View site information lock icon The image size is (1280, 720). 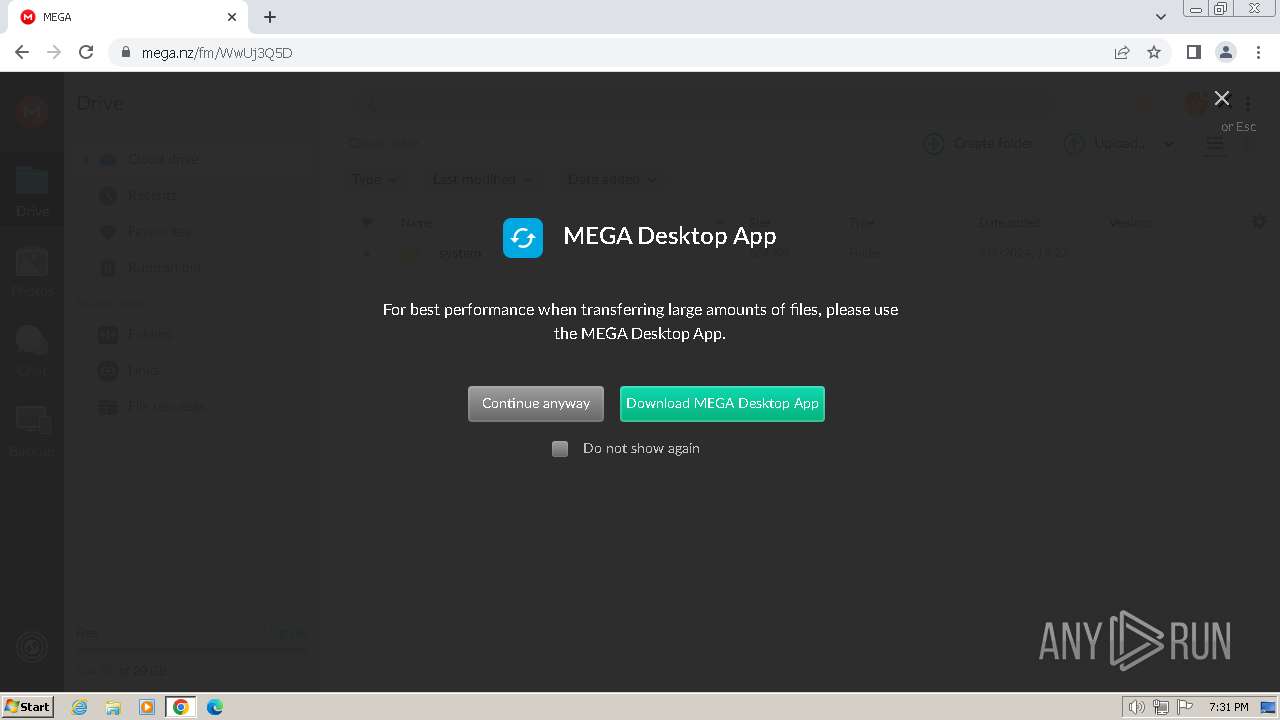pos(125,53)
